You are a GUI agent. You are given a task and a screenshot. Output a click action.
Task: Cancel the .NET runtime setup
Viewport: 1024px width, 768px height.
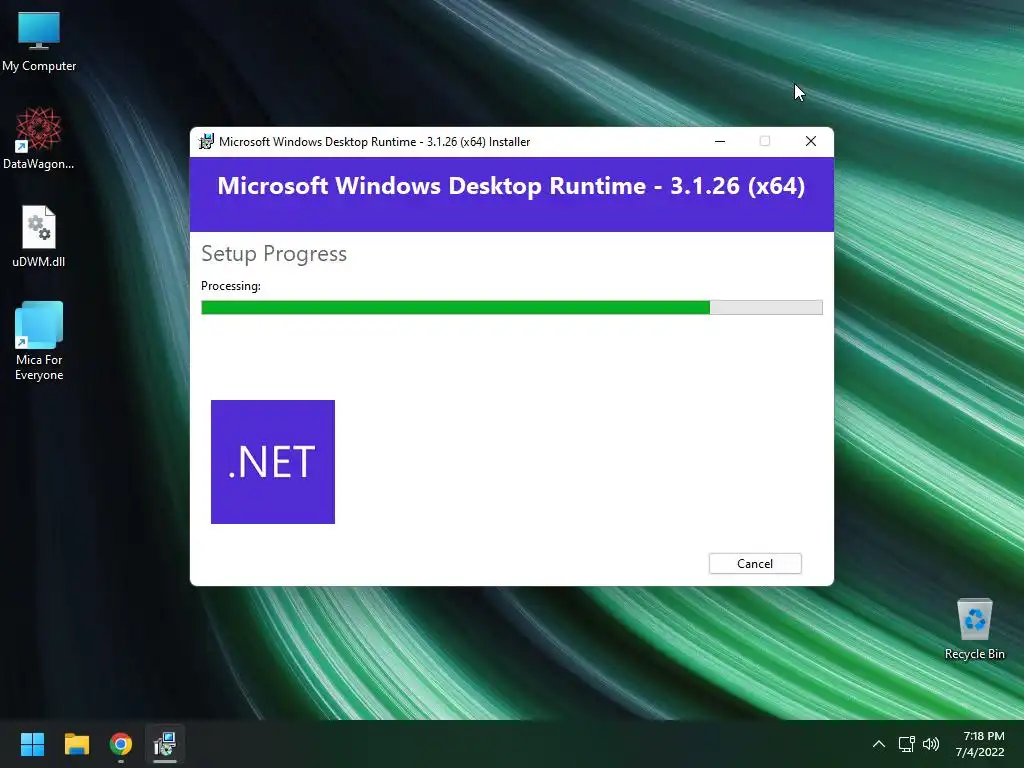pos(755,564)
